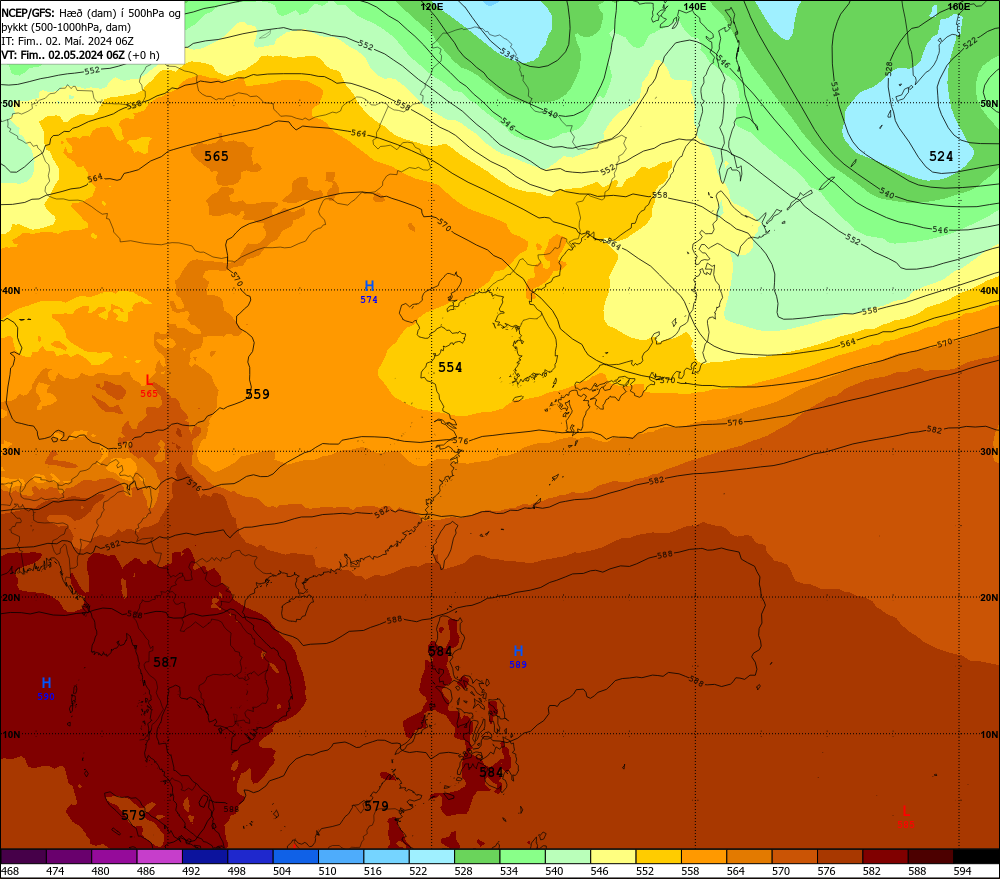Click the legend number '498'
The height and width of the screenshot is (879, 1000).
(237, 871)
